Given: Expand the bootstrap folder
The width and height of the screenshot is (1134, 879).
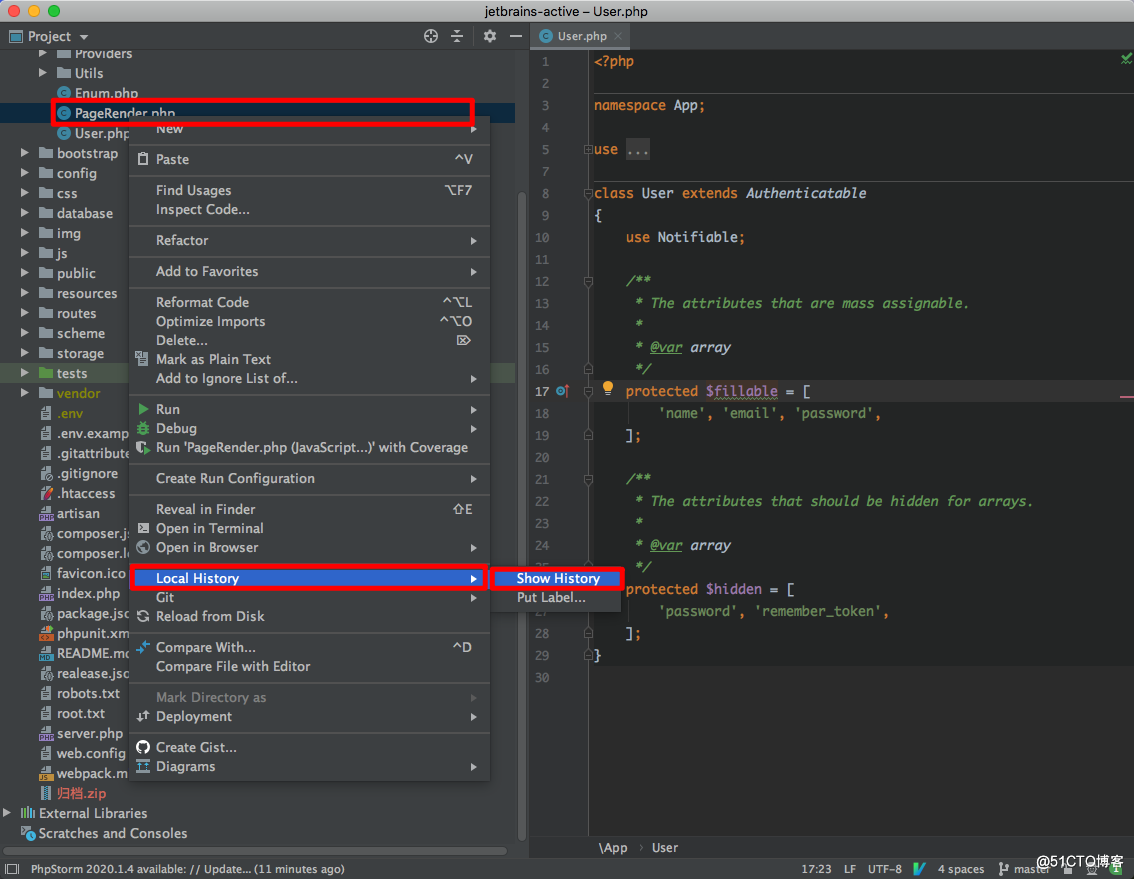Looking at the screenshot, I should point(25,153).
